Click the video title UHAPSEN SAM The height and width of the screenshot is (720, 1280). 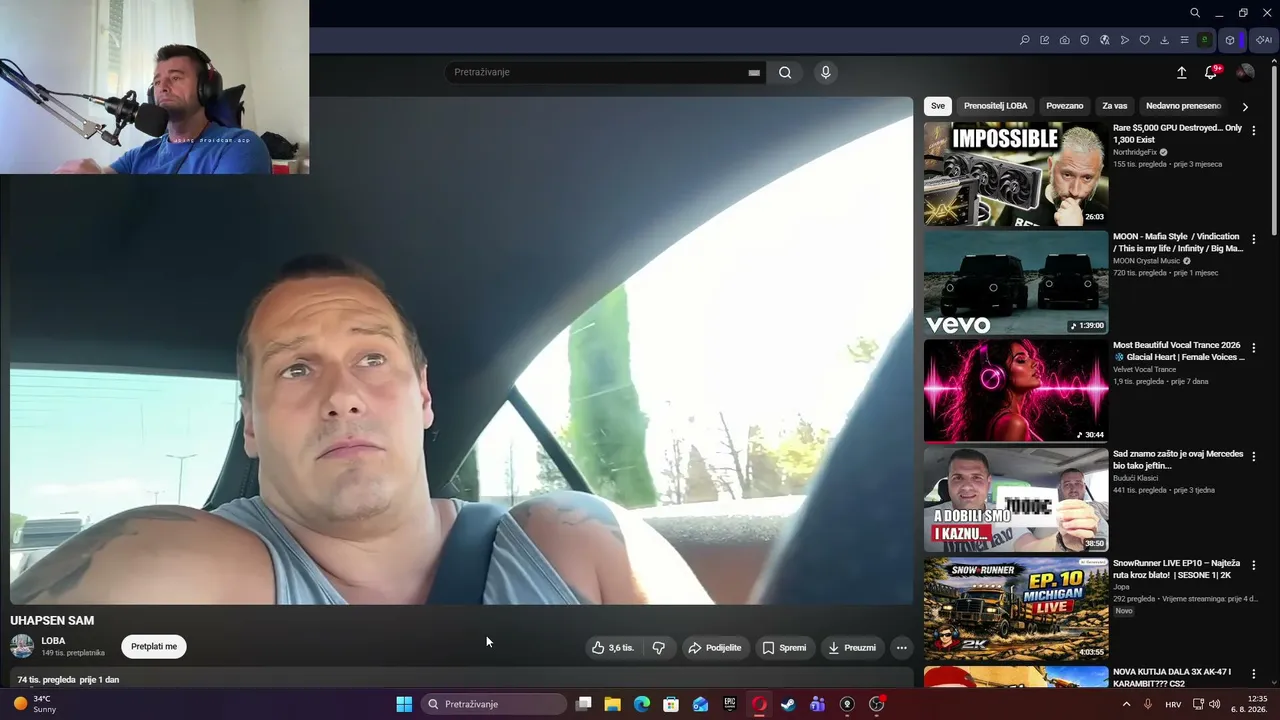pyautogui.click(x=52, y=621)
